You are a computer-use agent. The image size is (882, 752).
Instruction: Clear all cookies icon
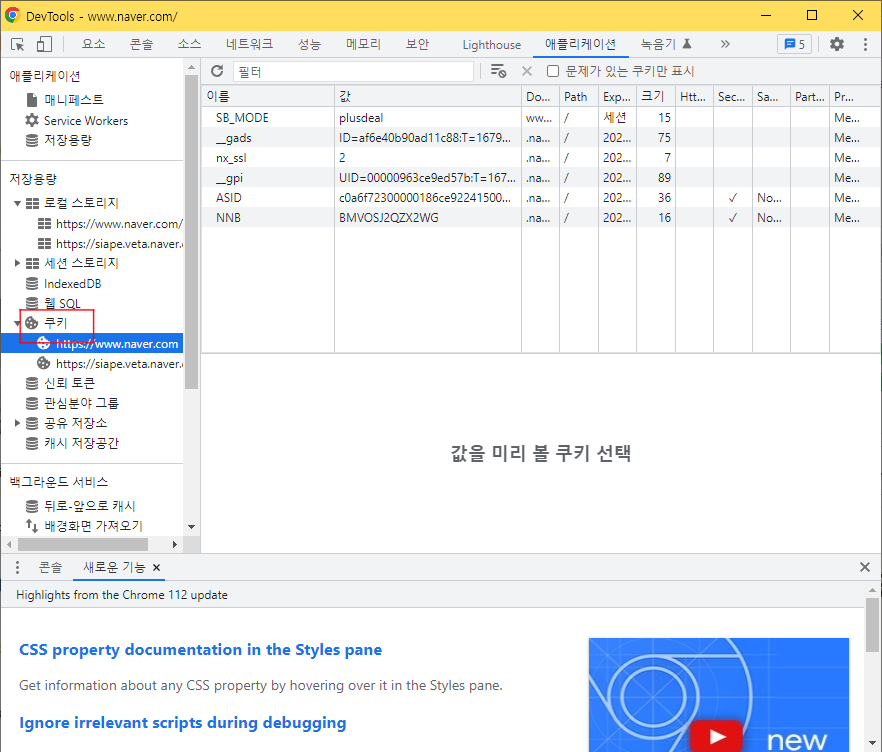click(x=498, y=71)
